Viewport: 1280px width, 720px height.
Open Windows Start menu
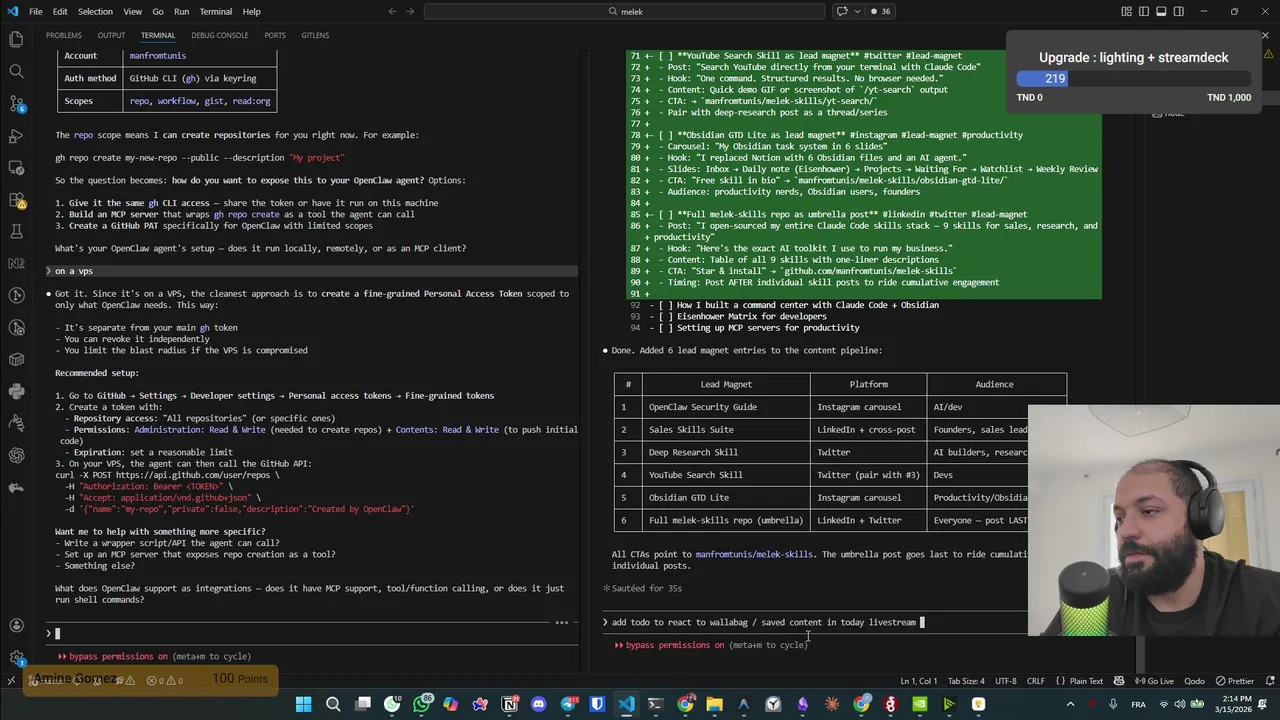(x=303, y=704)
